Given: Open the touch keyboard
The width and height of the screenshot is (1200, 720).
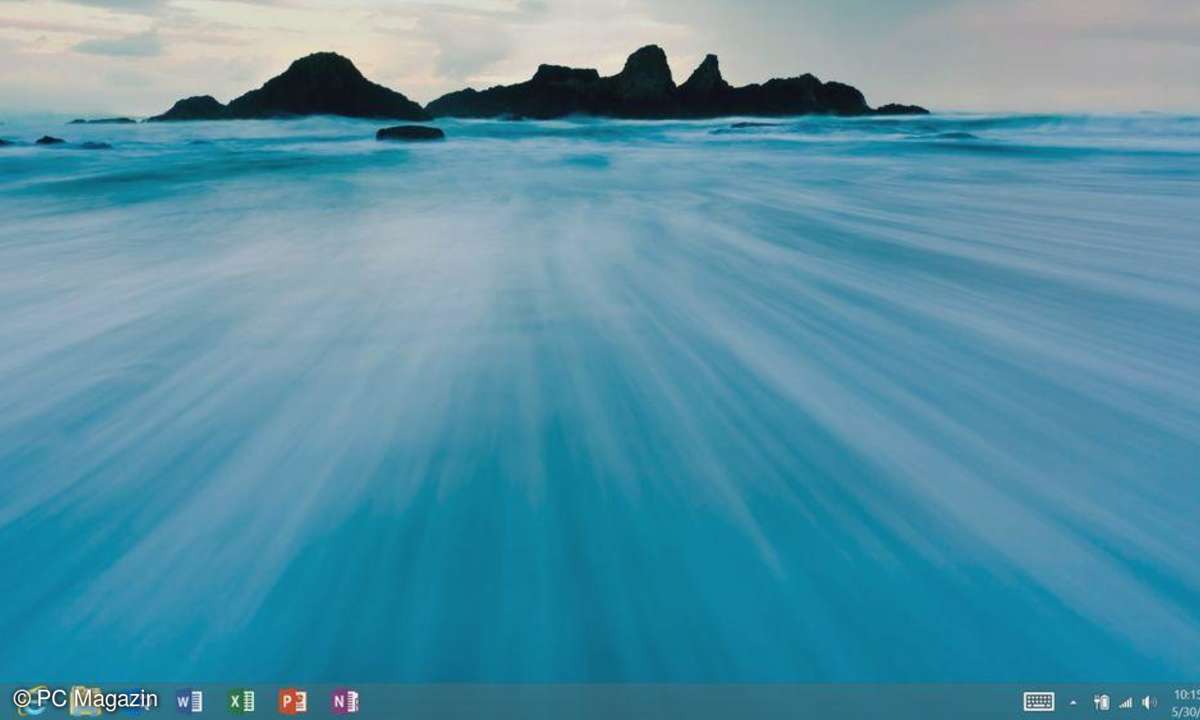Looking at the screenshot, I should (x=1039, y=701).
